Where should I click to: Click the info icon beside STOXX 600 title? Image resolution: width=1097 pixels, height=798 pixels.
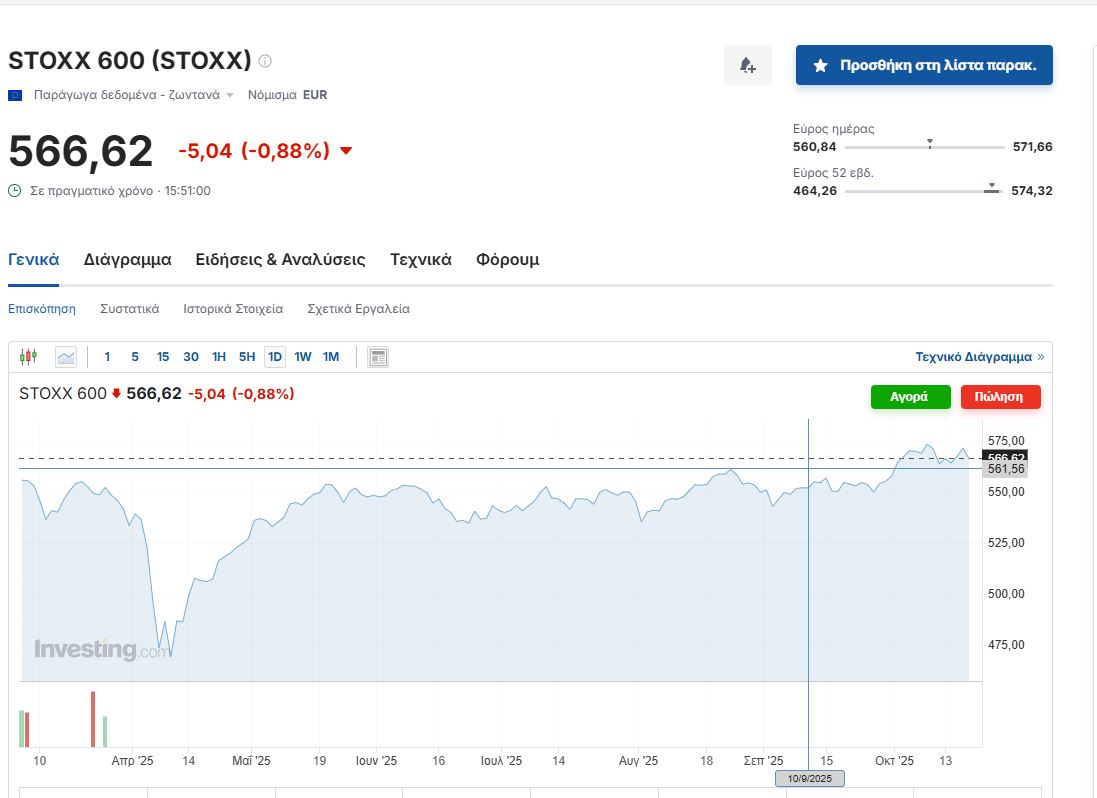265,61
